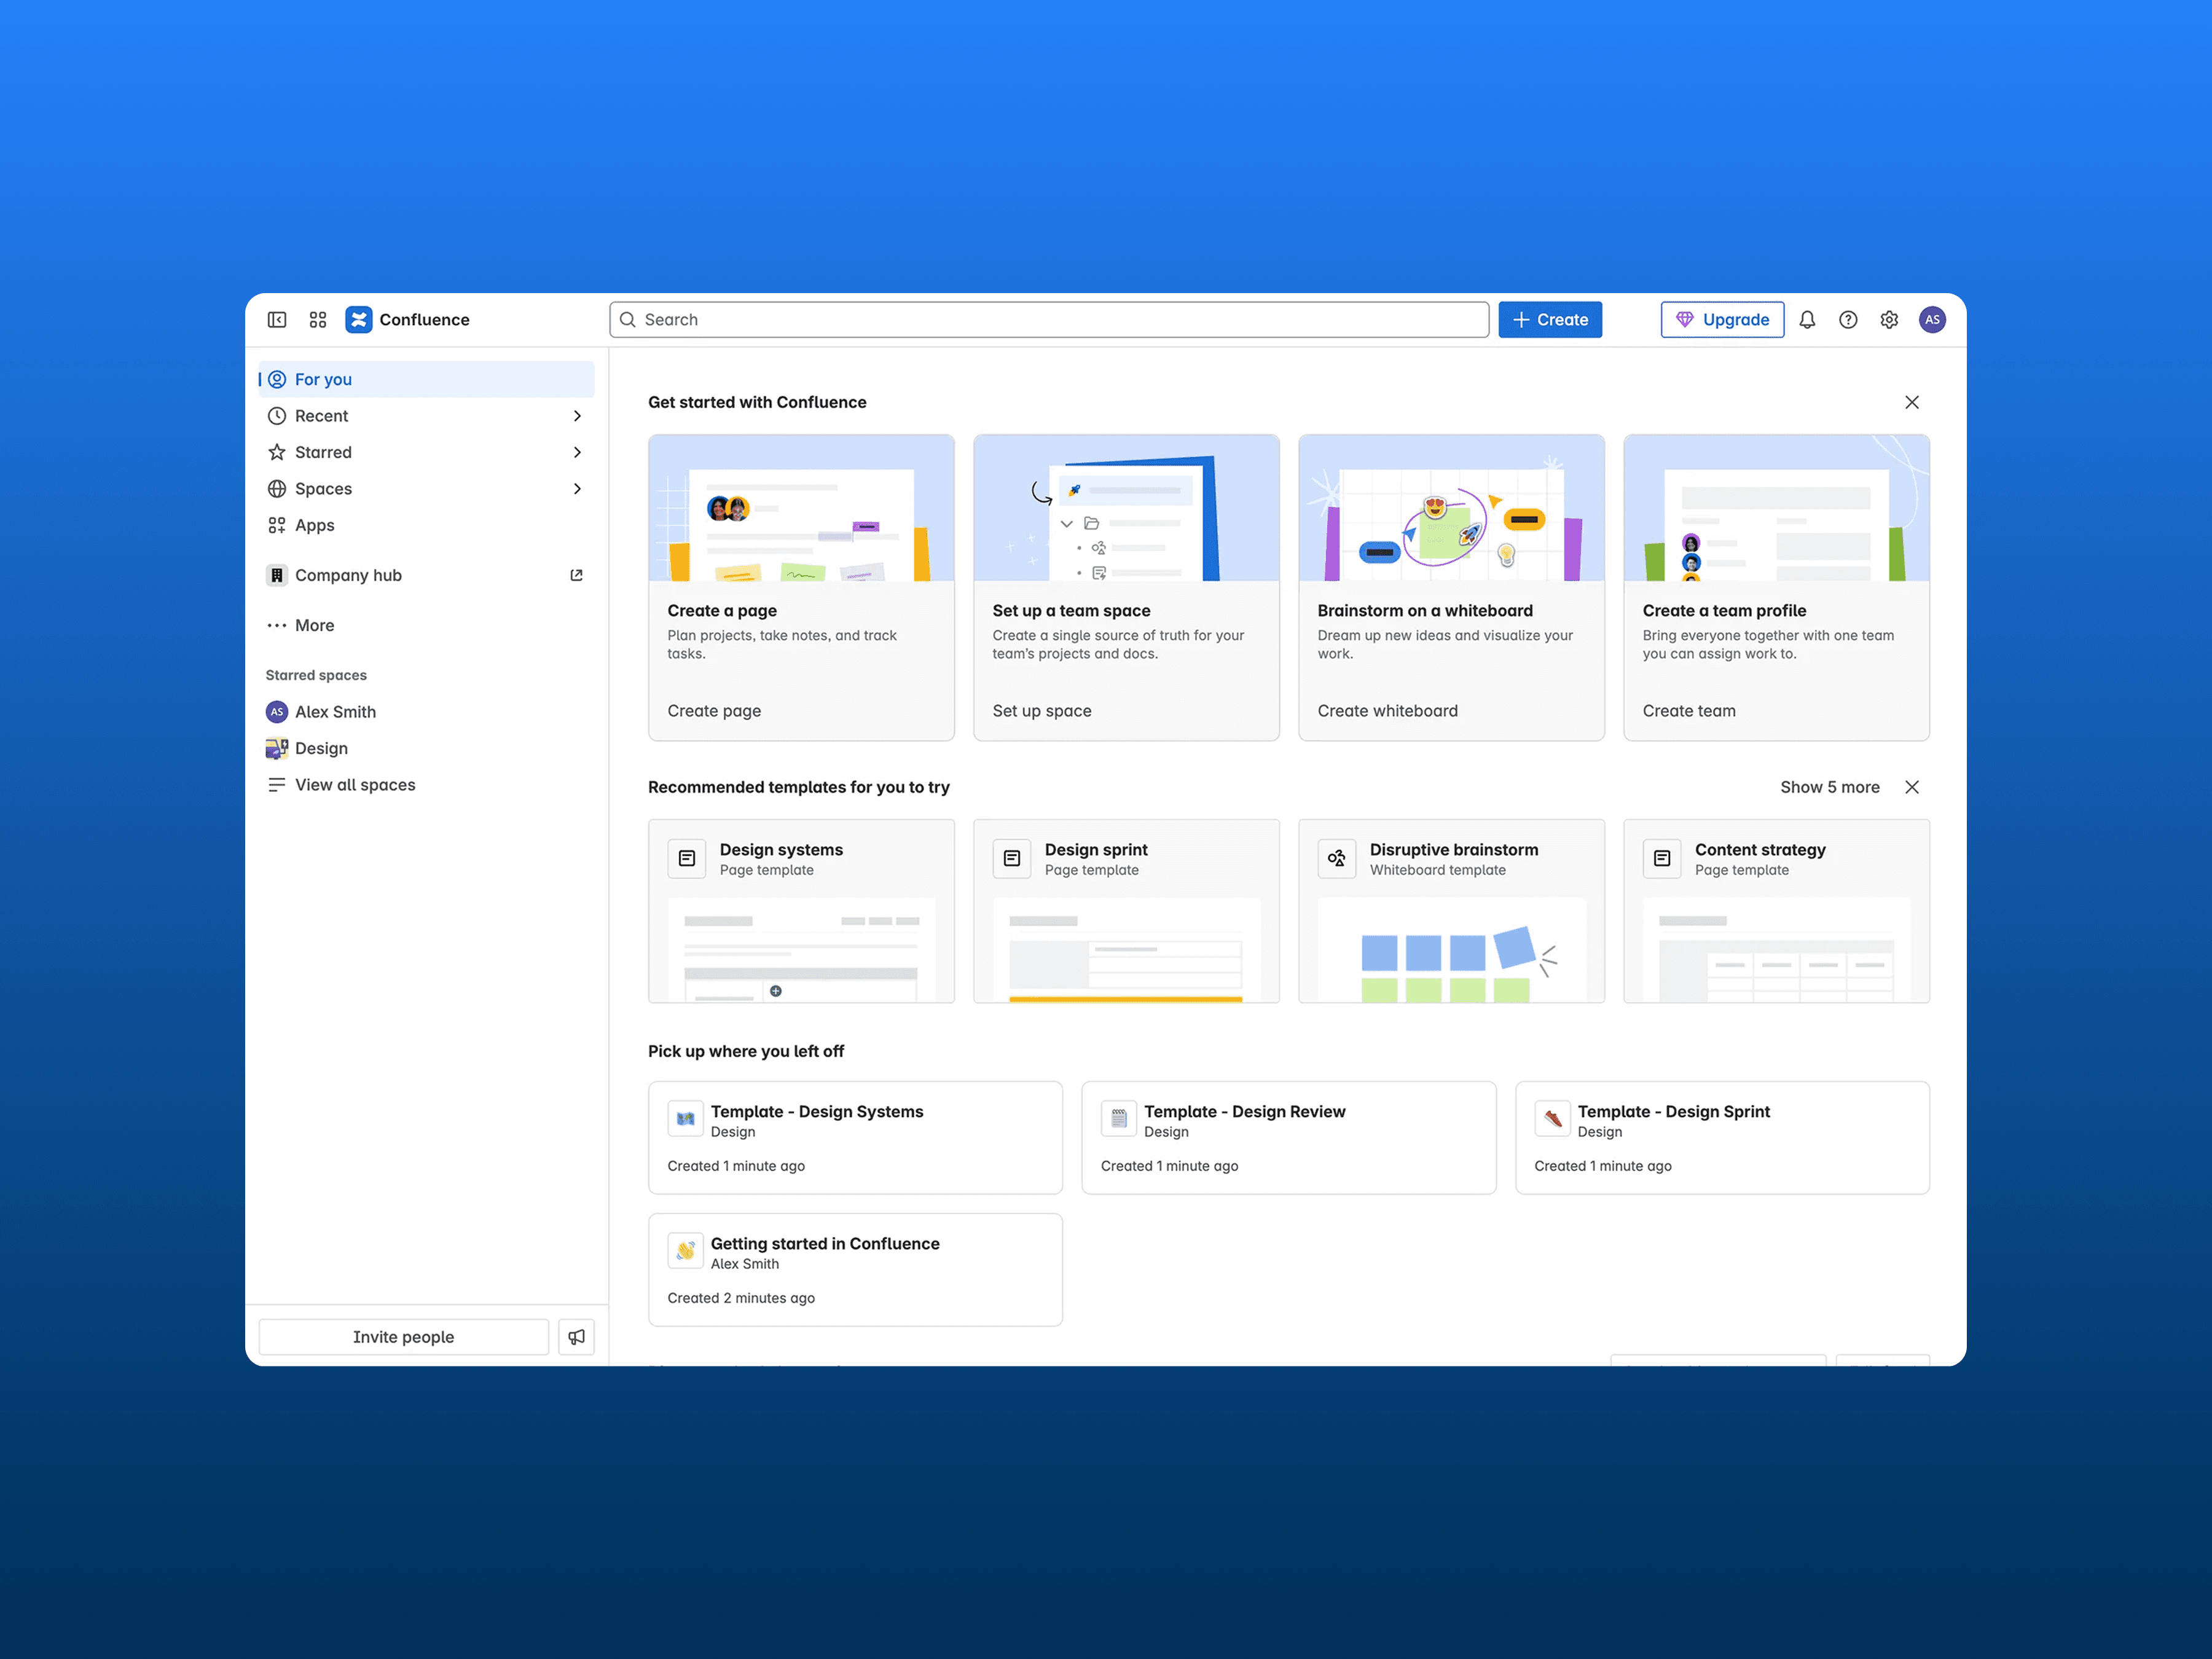
Task: Expand the Recent menu chevron
Action: tap(577, 416)
